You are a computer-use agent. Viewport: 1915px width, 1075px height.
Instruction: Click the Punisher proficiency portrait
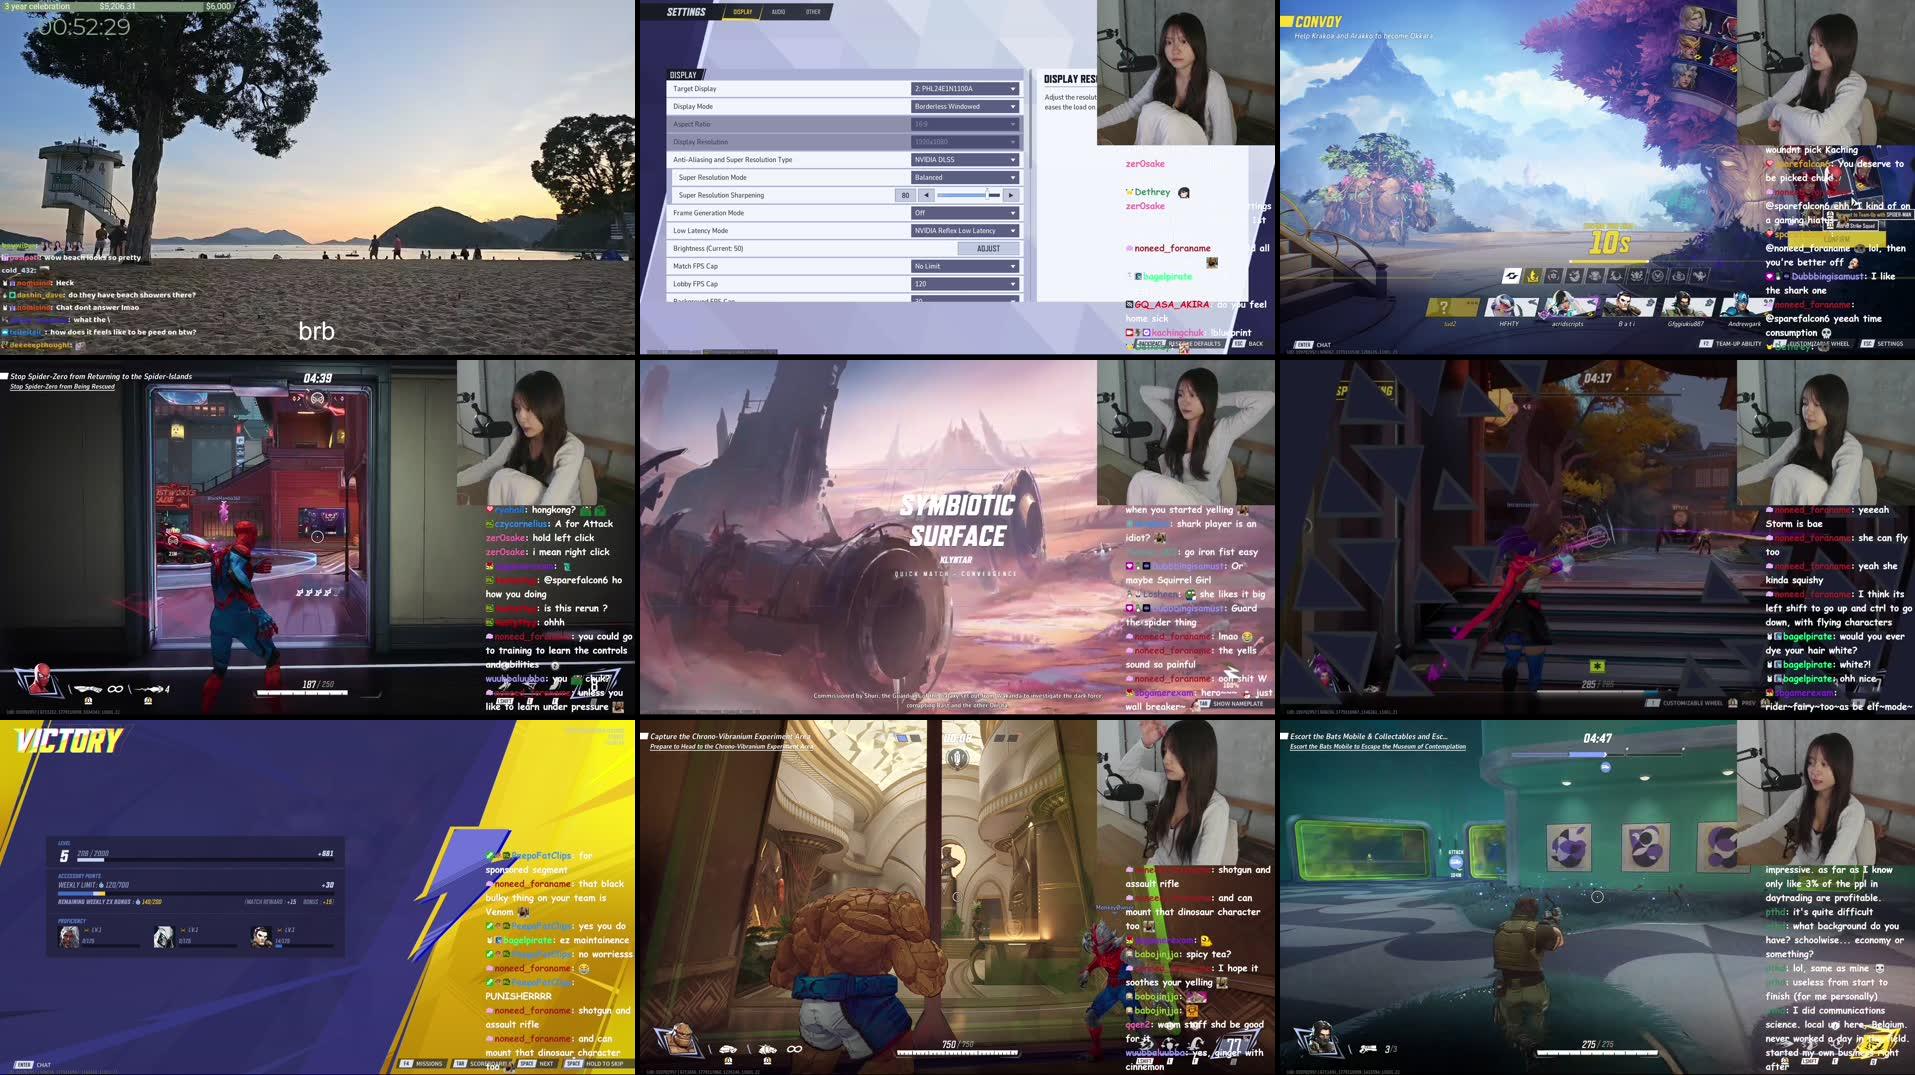coord(261,937)
